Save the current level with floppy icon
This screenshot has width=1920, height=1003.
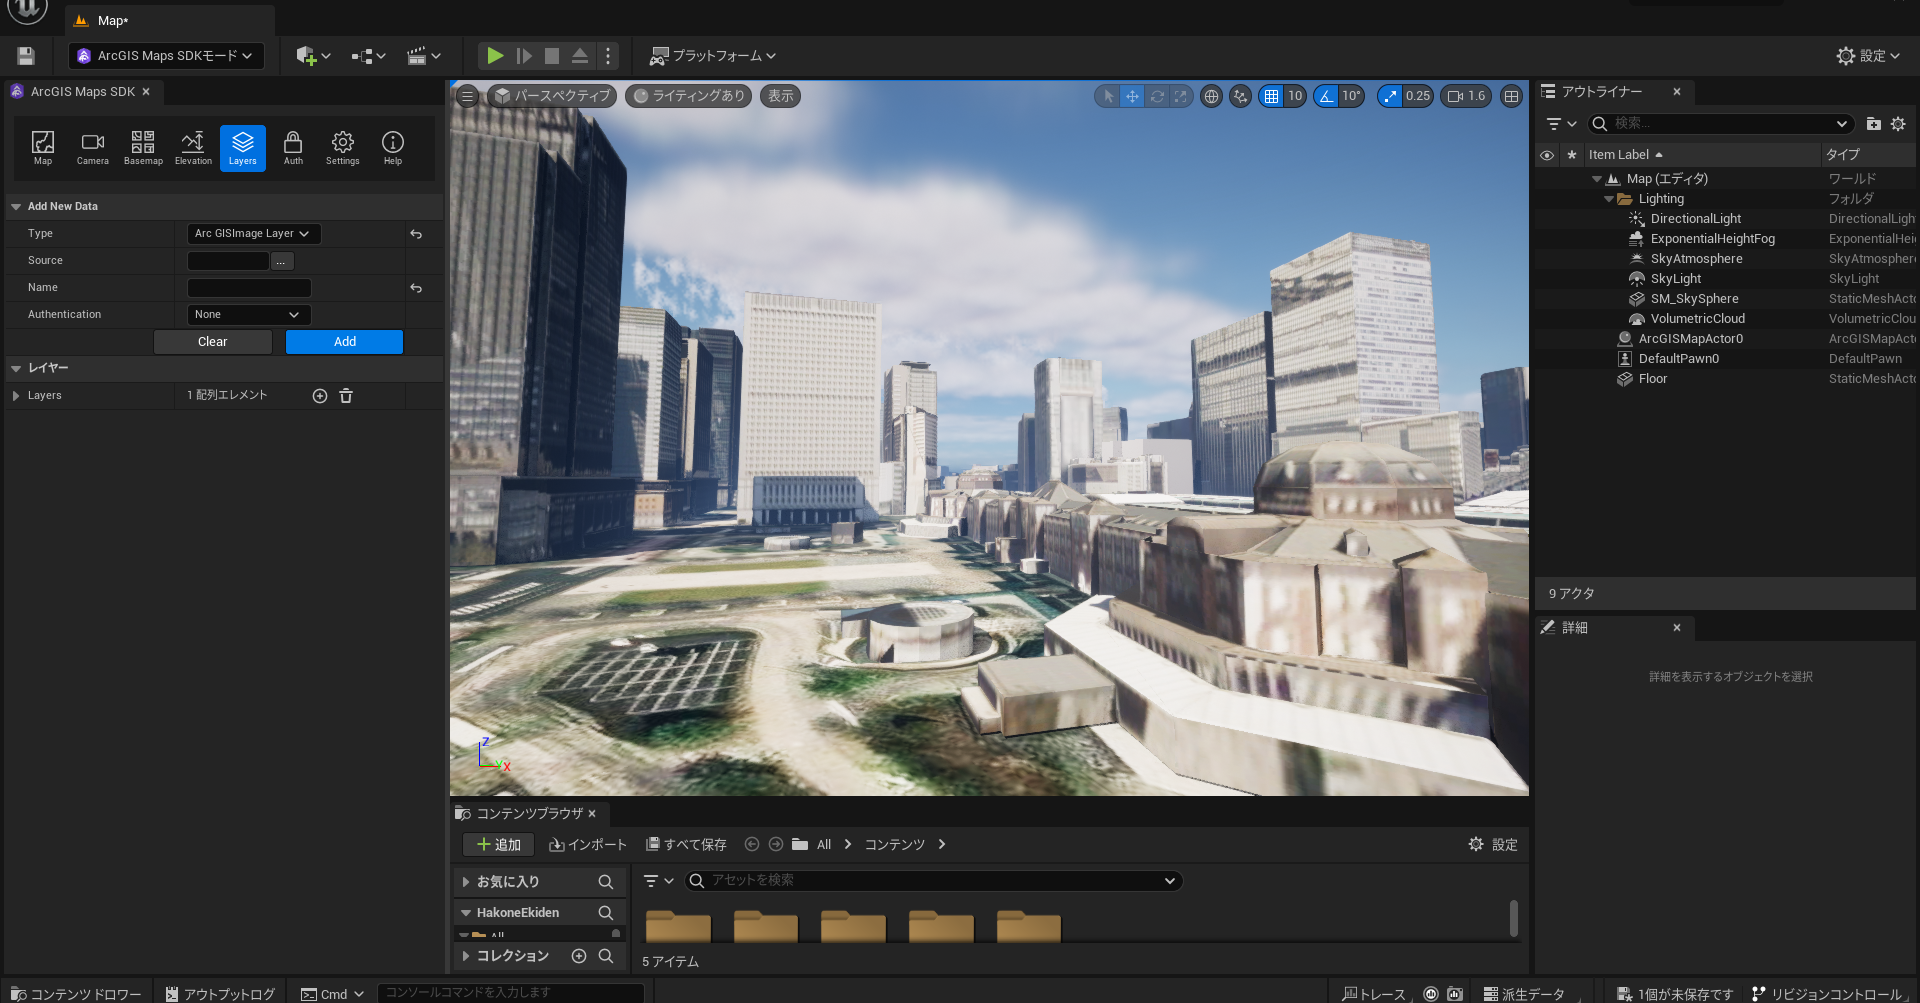pyautogui.click(x=26, y=56)
